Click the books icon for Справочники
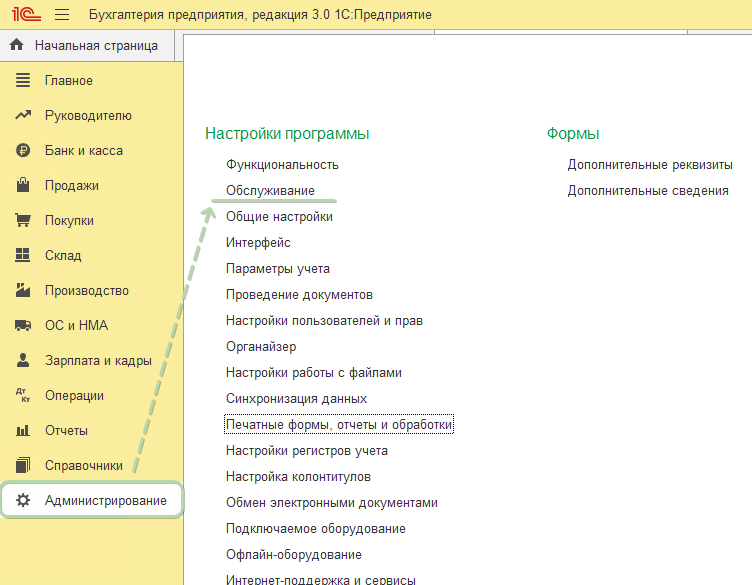Image resolution: width=752 pixels, height=585 pixels. point(23,465)
